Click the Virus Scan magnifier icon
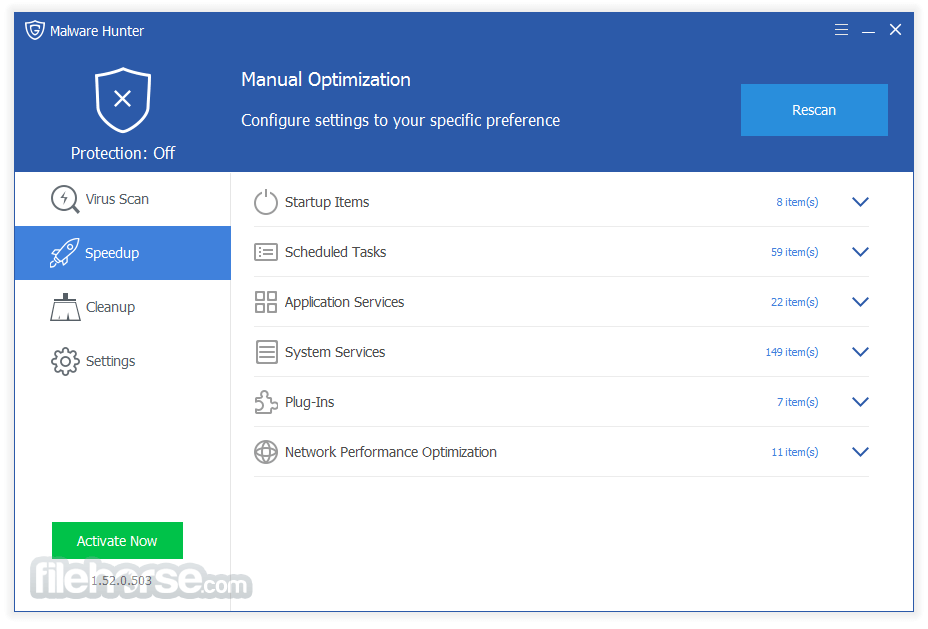The width and height of the screenshot is (928, 629). click(x=65, y=199)
